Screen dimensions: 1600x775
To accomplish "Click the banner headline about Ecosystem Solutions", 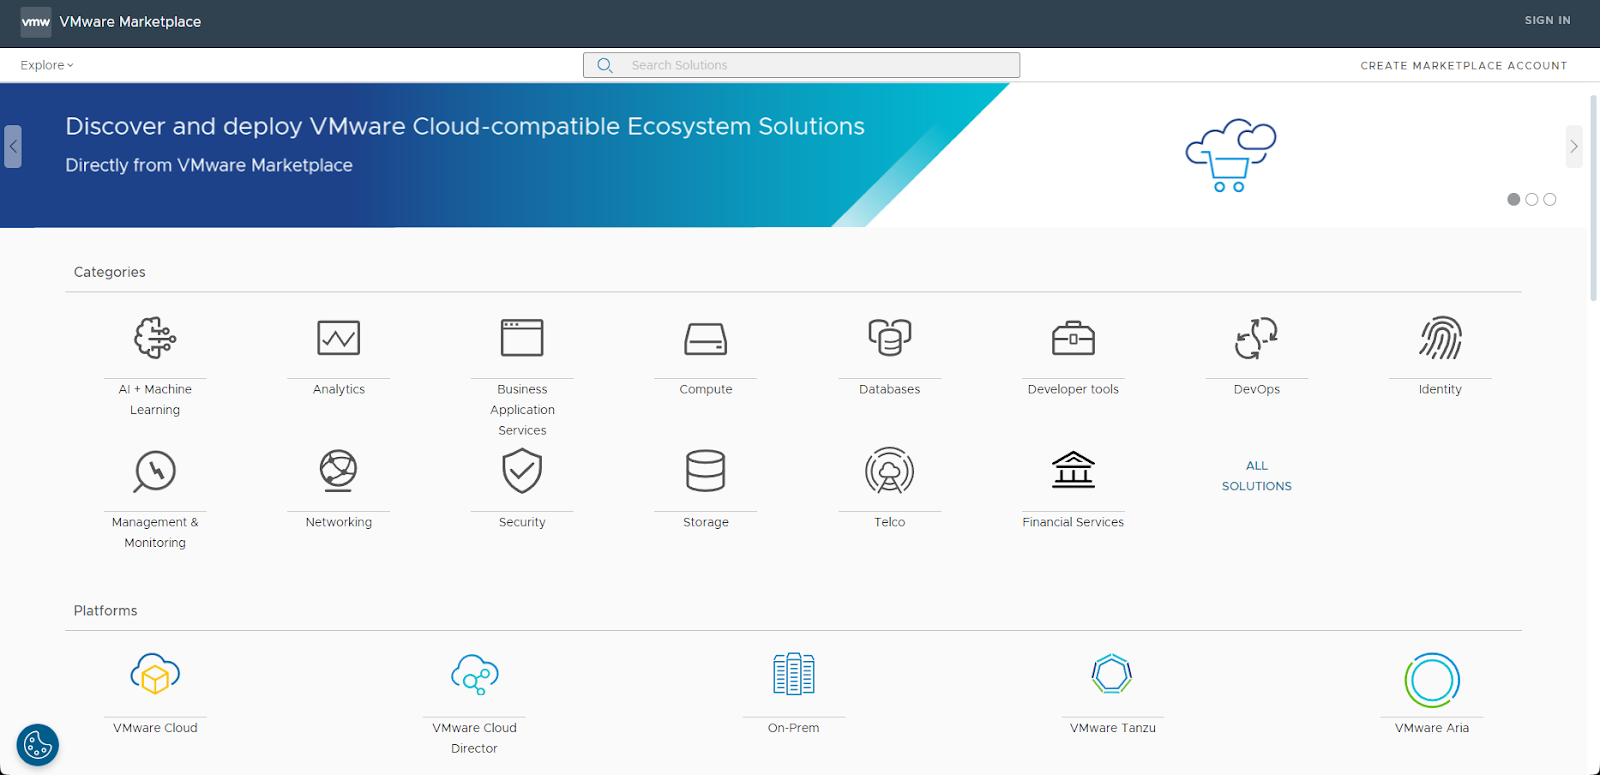I will click(465, 126).
